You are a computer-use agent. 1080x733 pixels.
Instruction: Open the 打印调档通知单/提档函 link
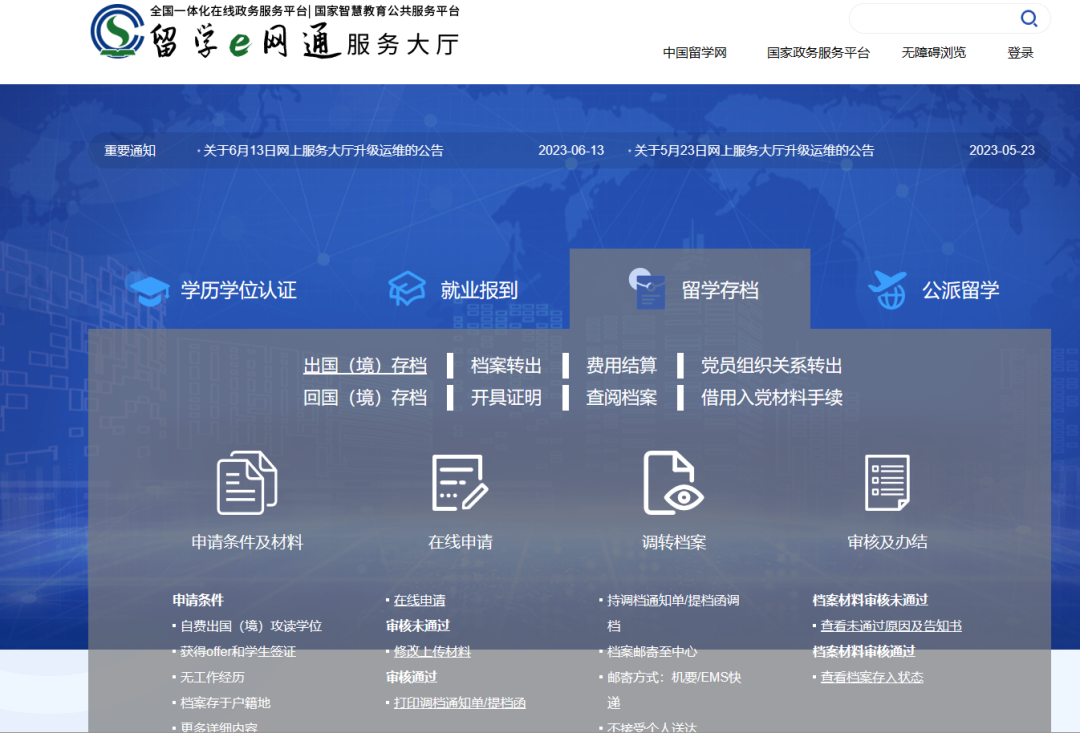(x=459, y=703)
